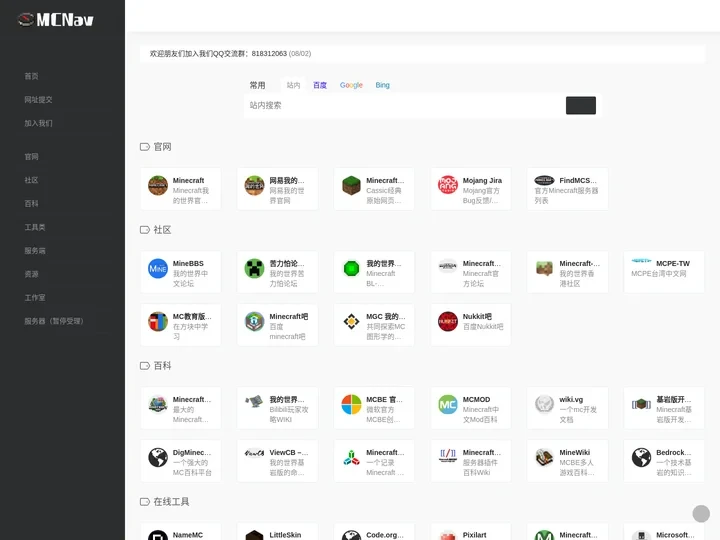This screenshot has width=720, height=540.
Task: Click the MCPE-TW logo icon
Action: coord(641,261)
